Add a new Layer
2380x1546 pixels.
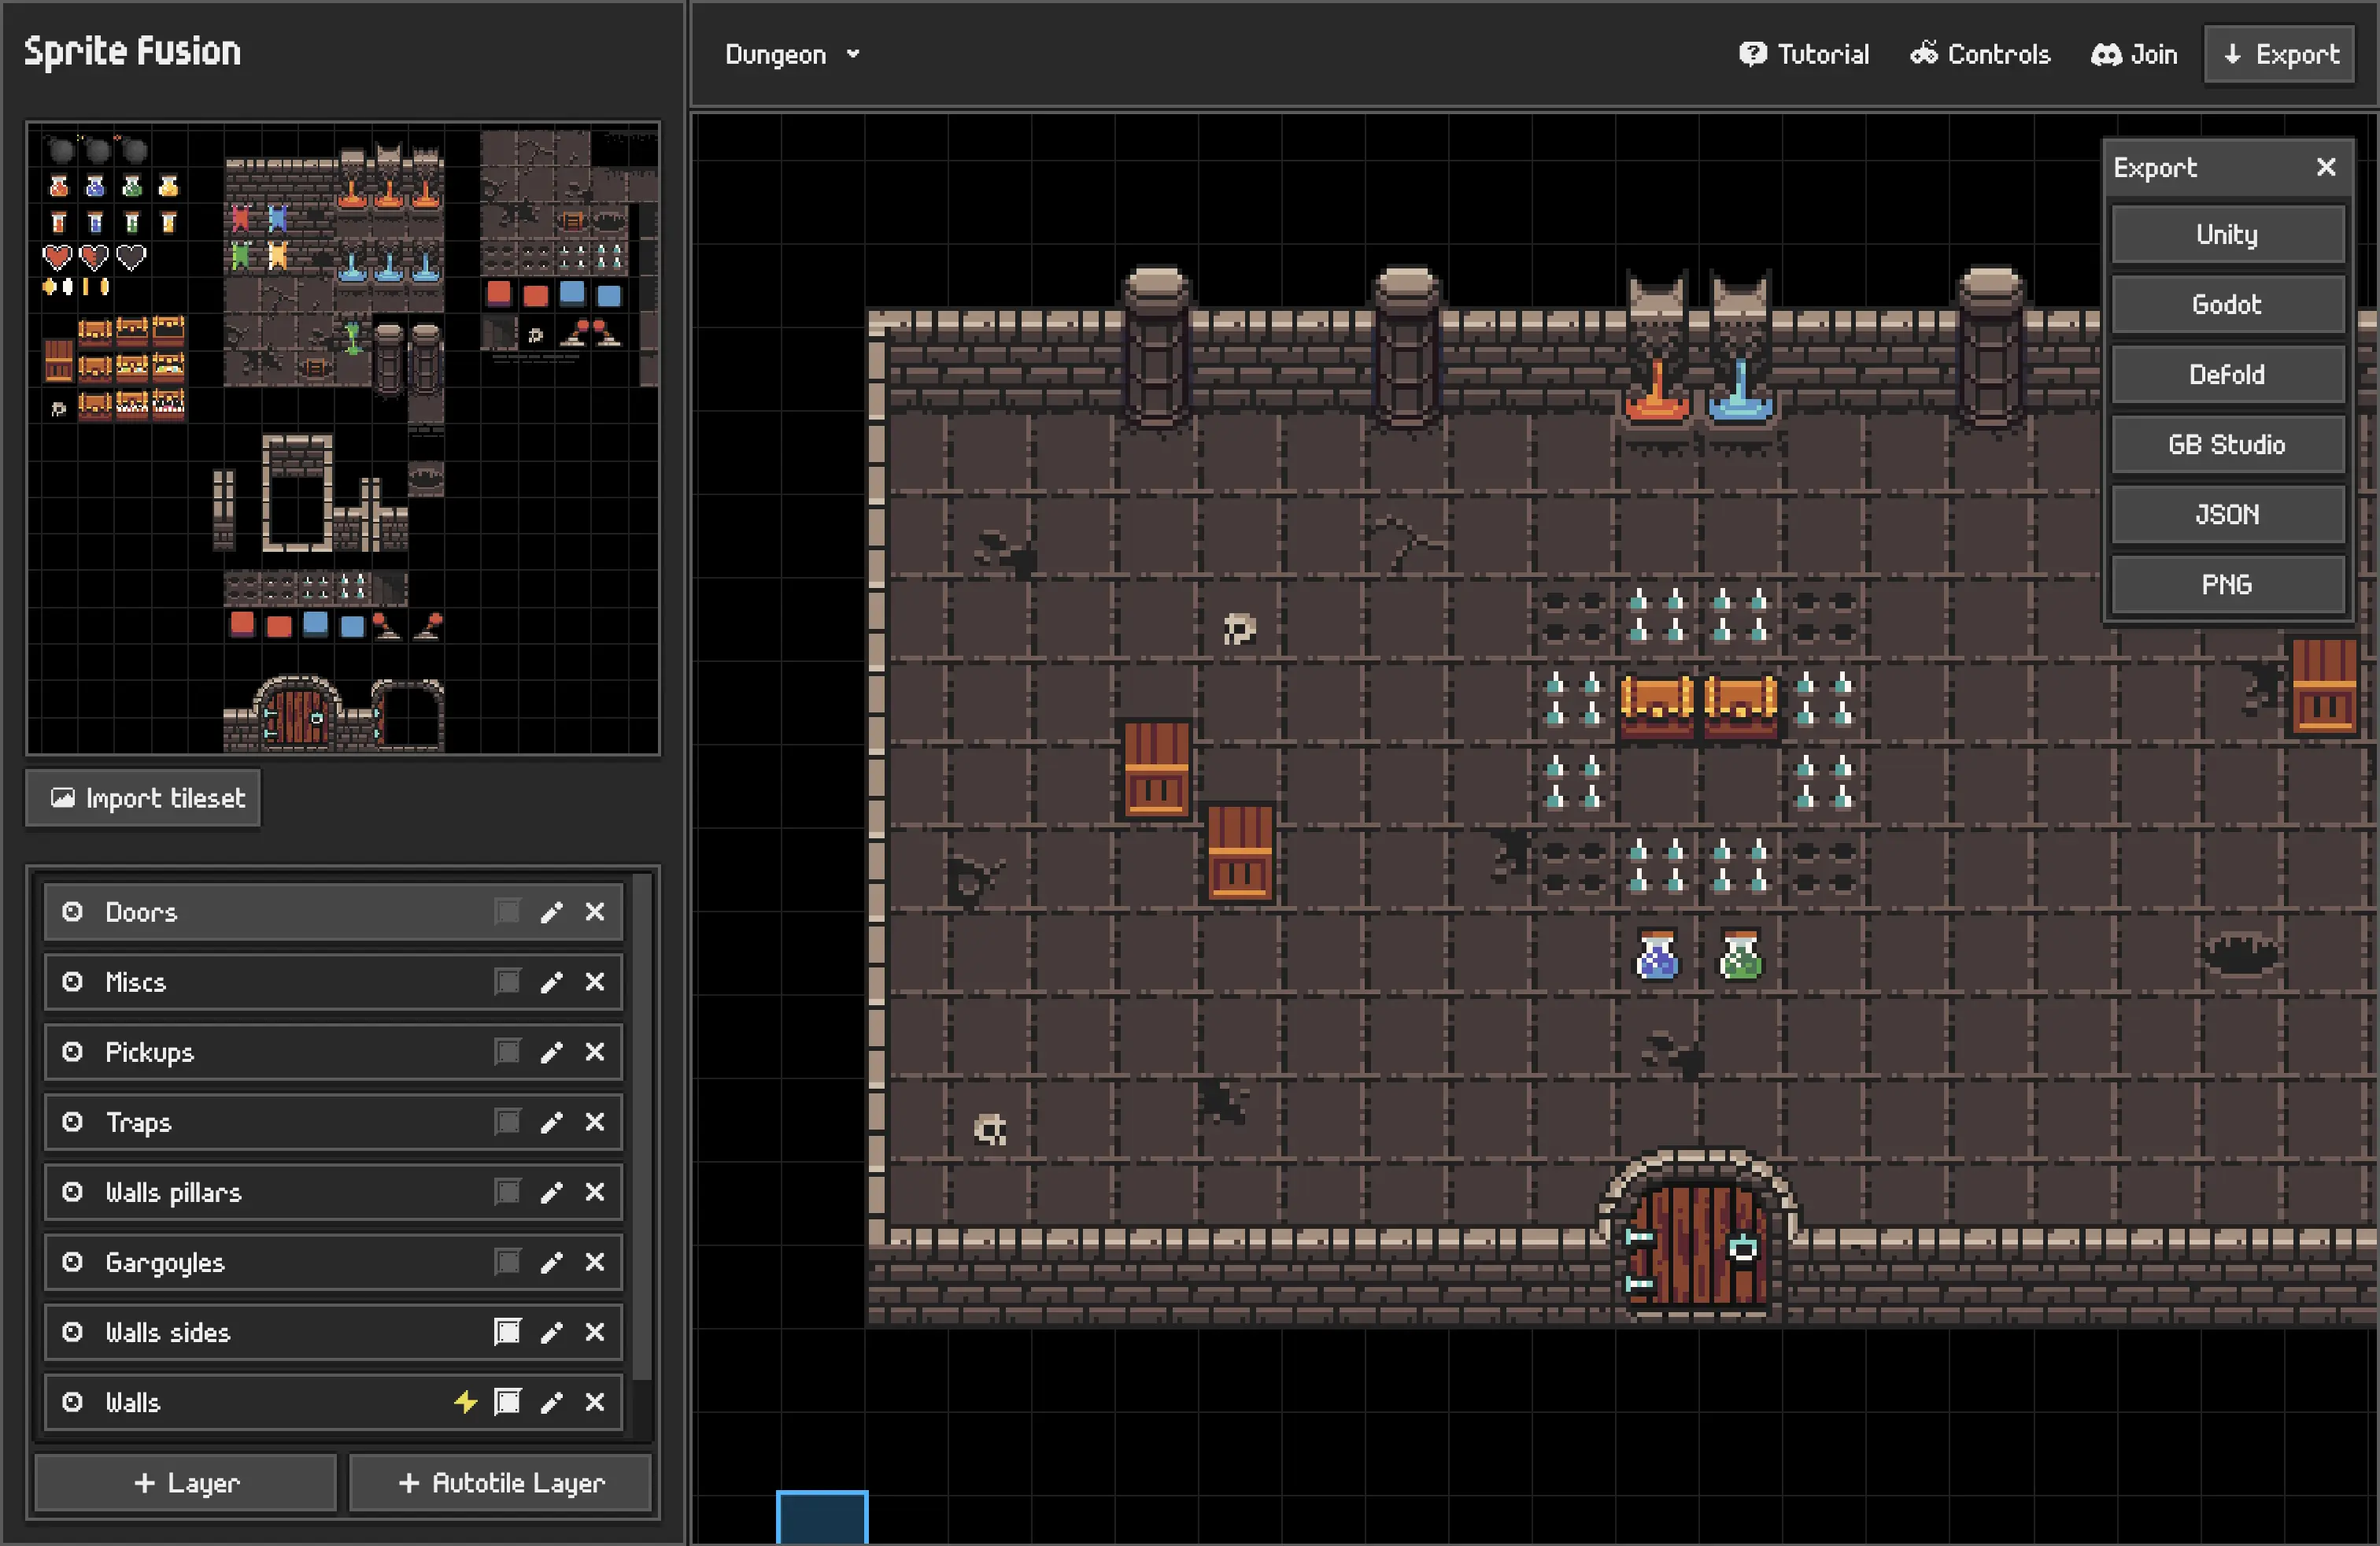tap(186, 1482)
